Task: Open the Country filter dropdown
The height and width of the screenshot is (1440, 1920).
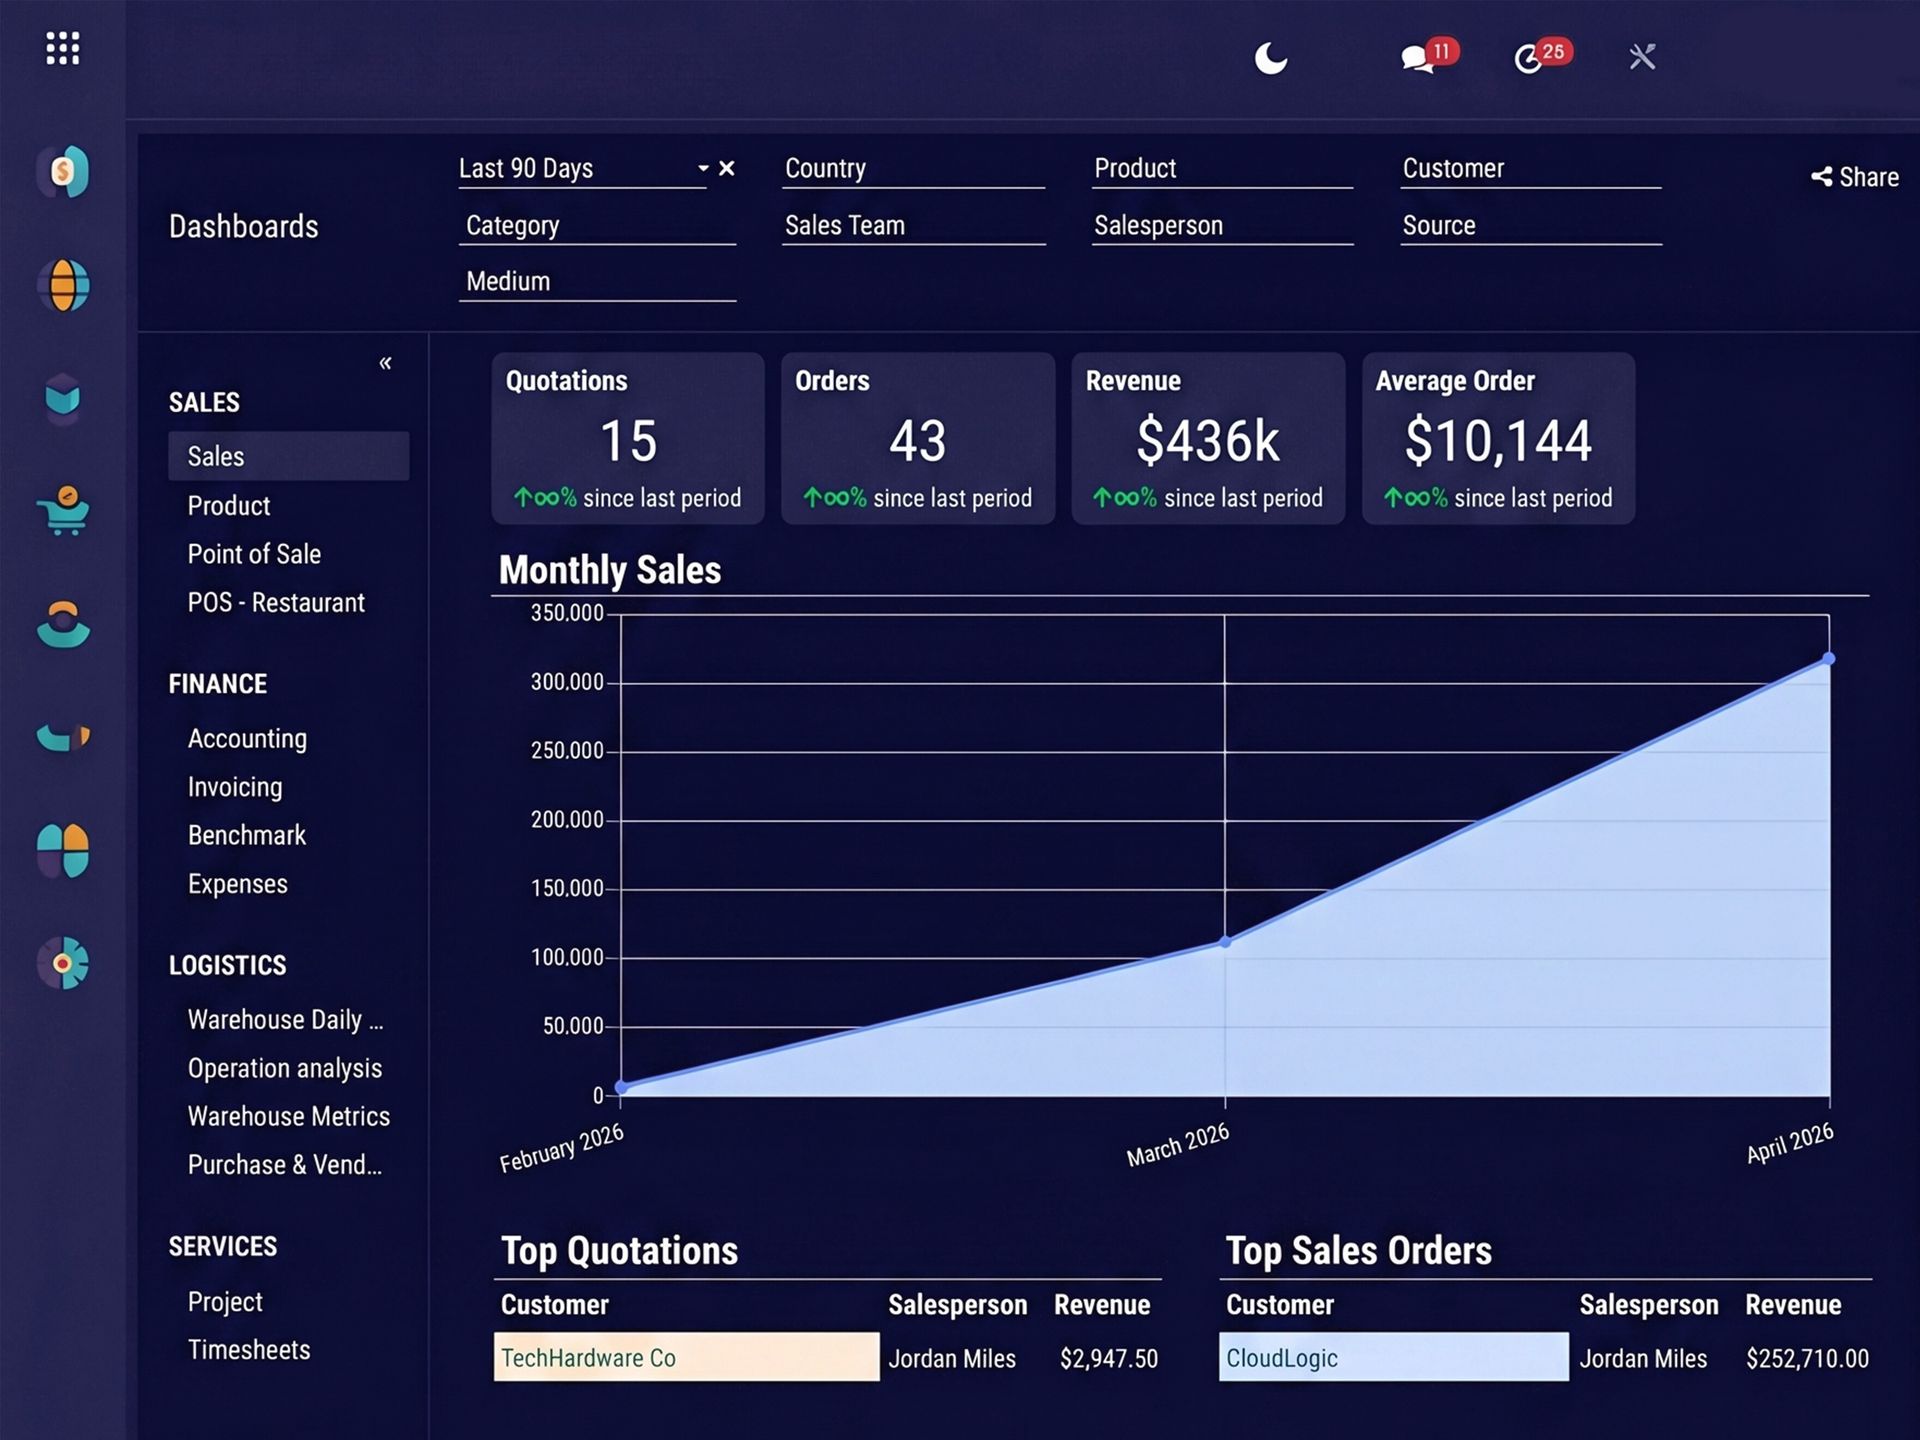Action: (x=914, y=169)
